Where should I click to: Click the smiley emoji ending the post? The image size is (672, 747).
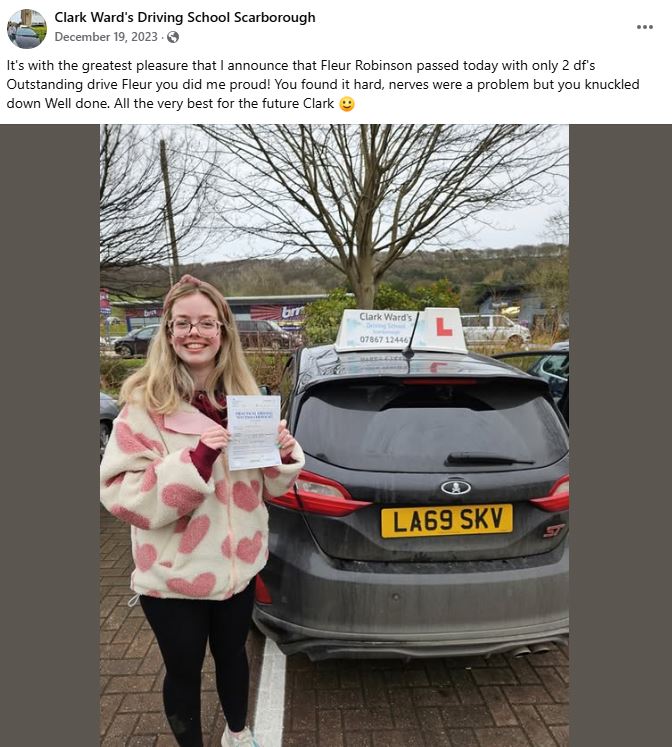pyautogui.click(x=347, y=104)
